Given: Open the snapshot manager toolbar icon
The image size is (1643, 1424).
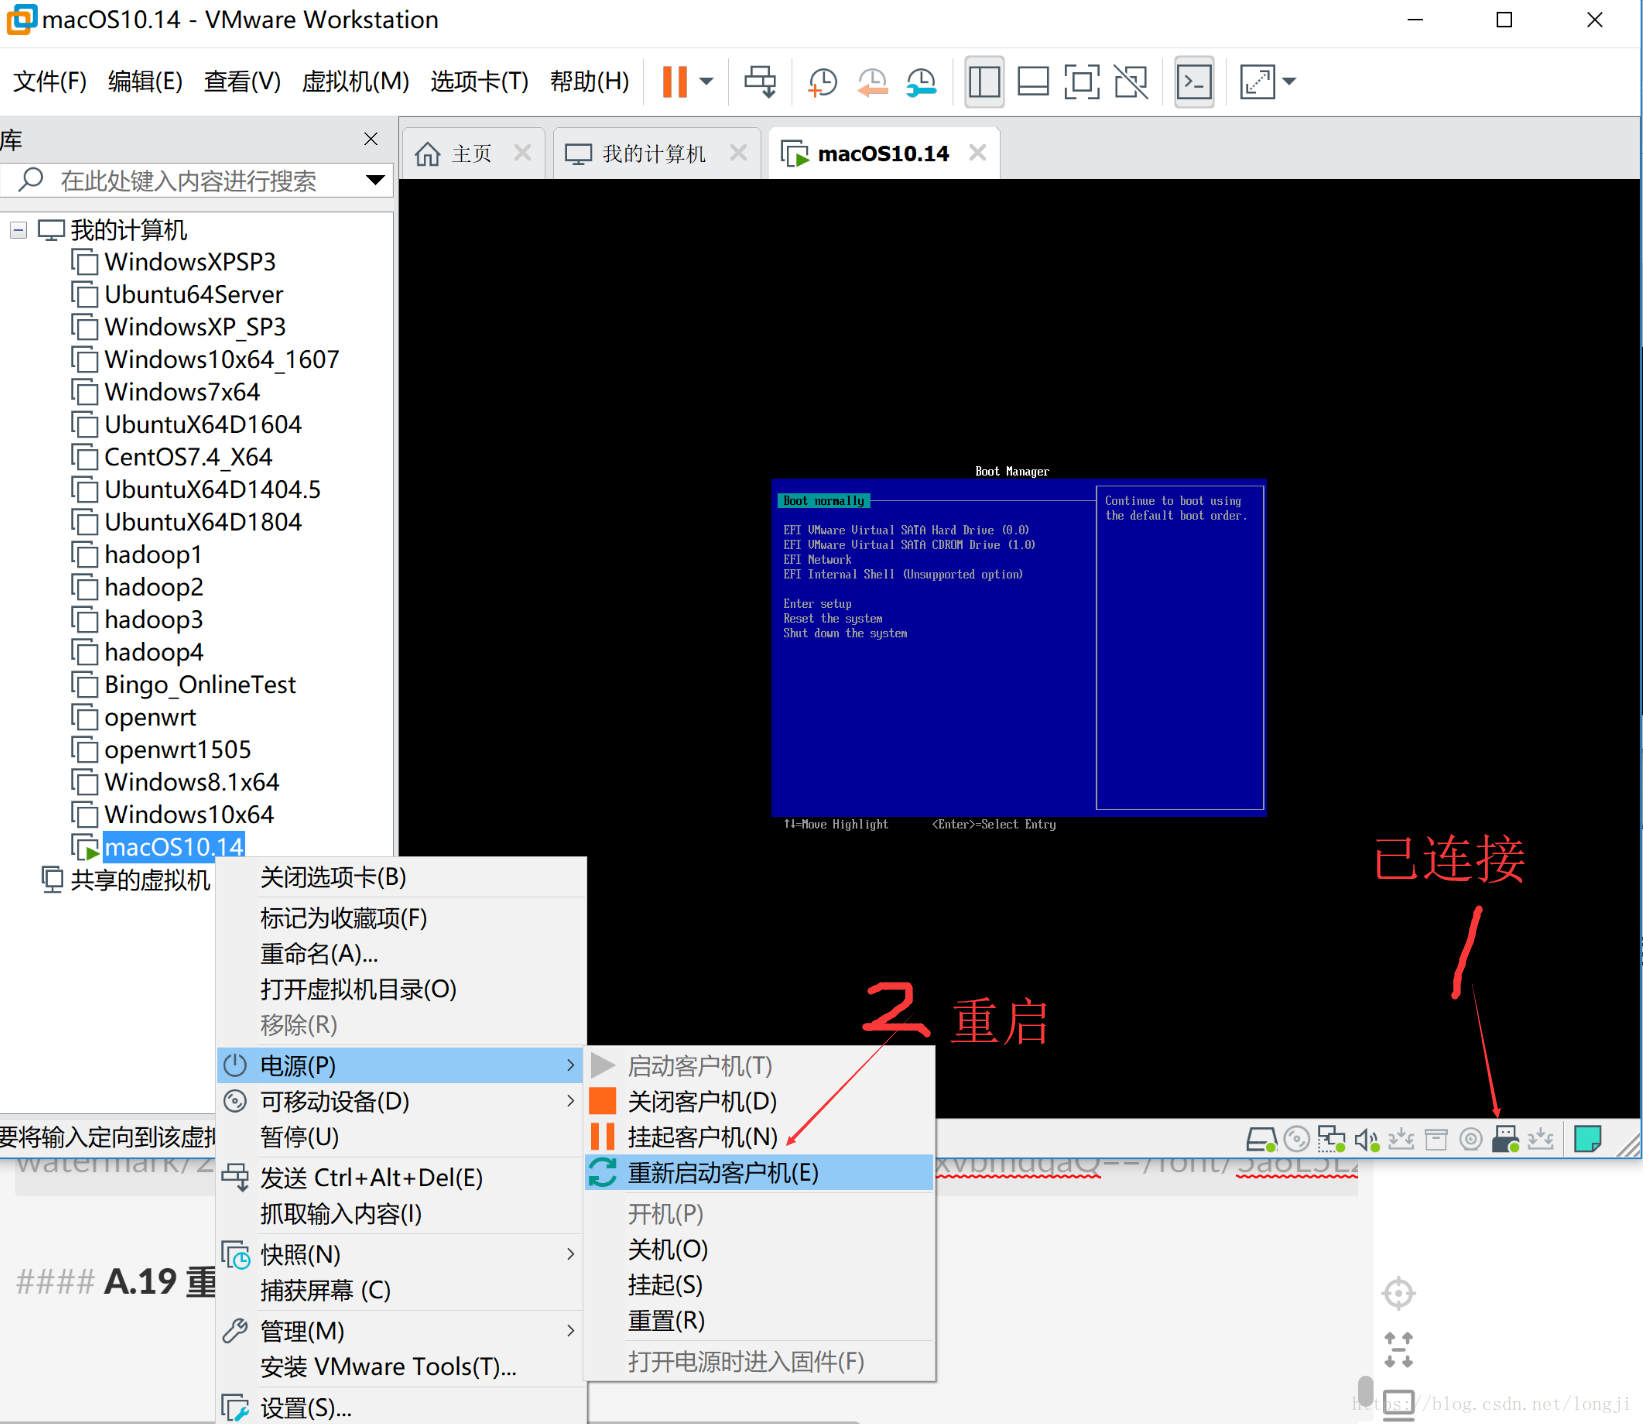Looking at the screenshot, I should [x=921, y=82].
